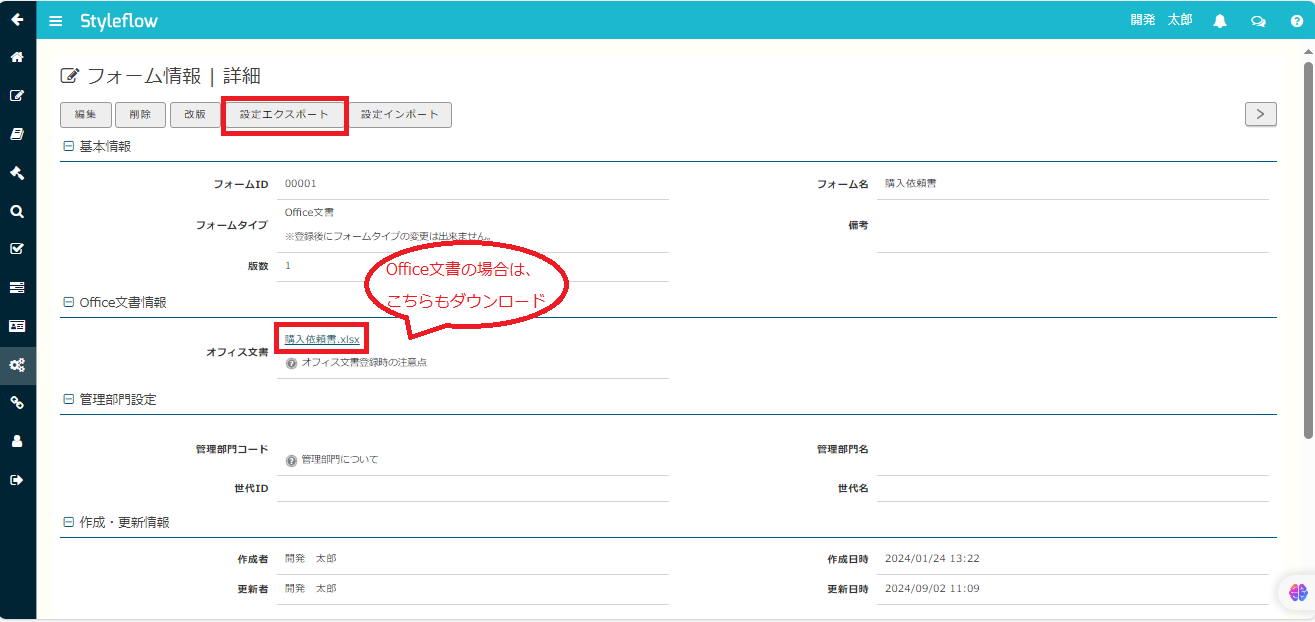The height and width of the screenshot is (622, 1315).
Task: Click the 削除 button
Action: [x=141, y=115]
